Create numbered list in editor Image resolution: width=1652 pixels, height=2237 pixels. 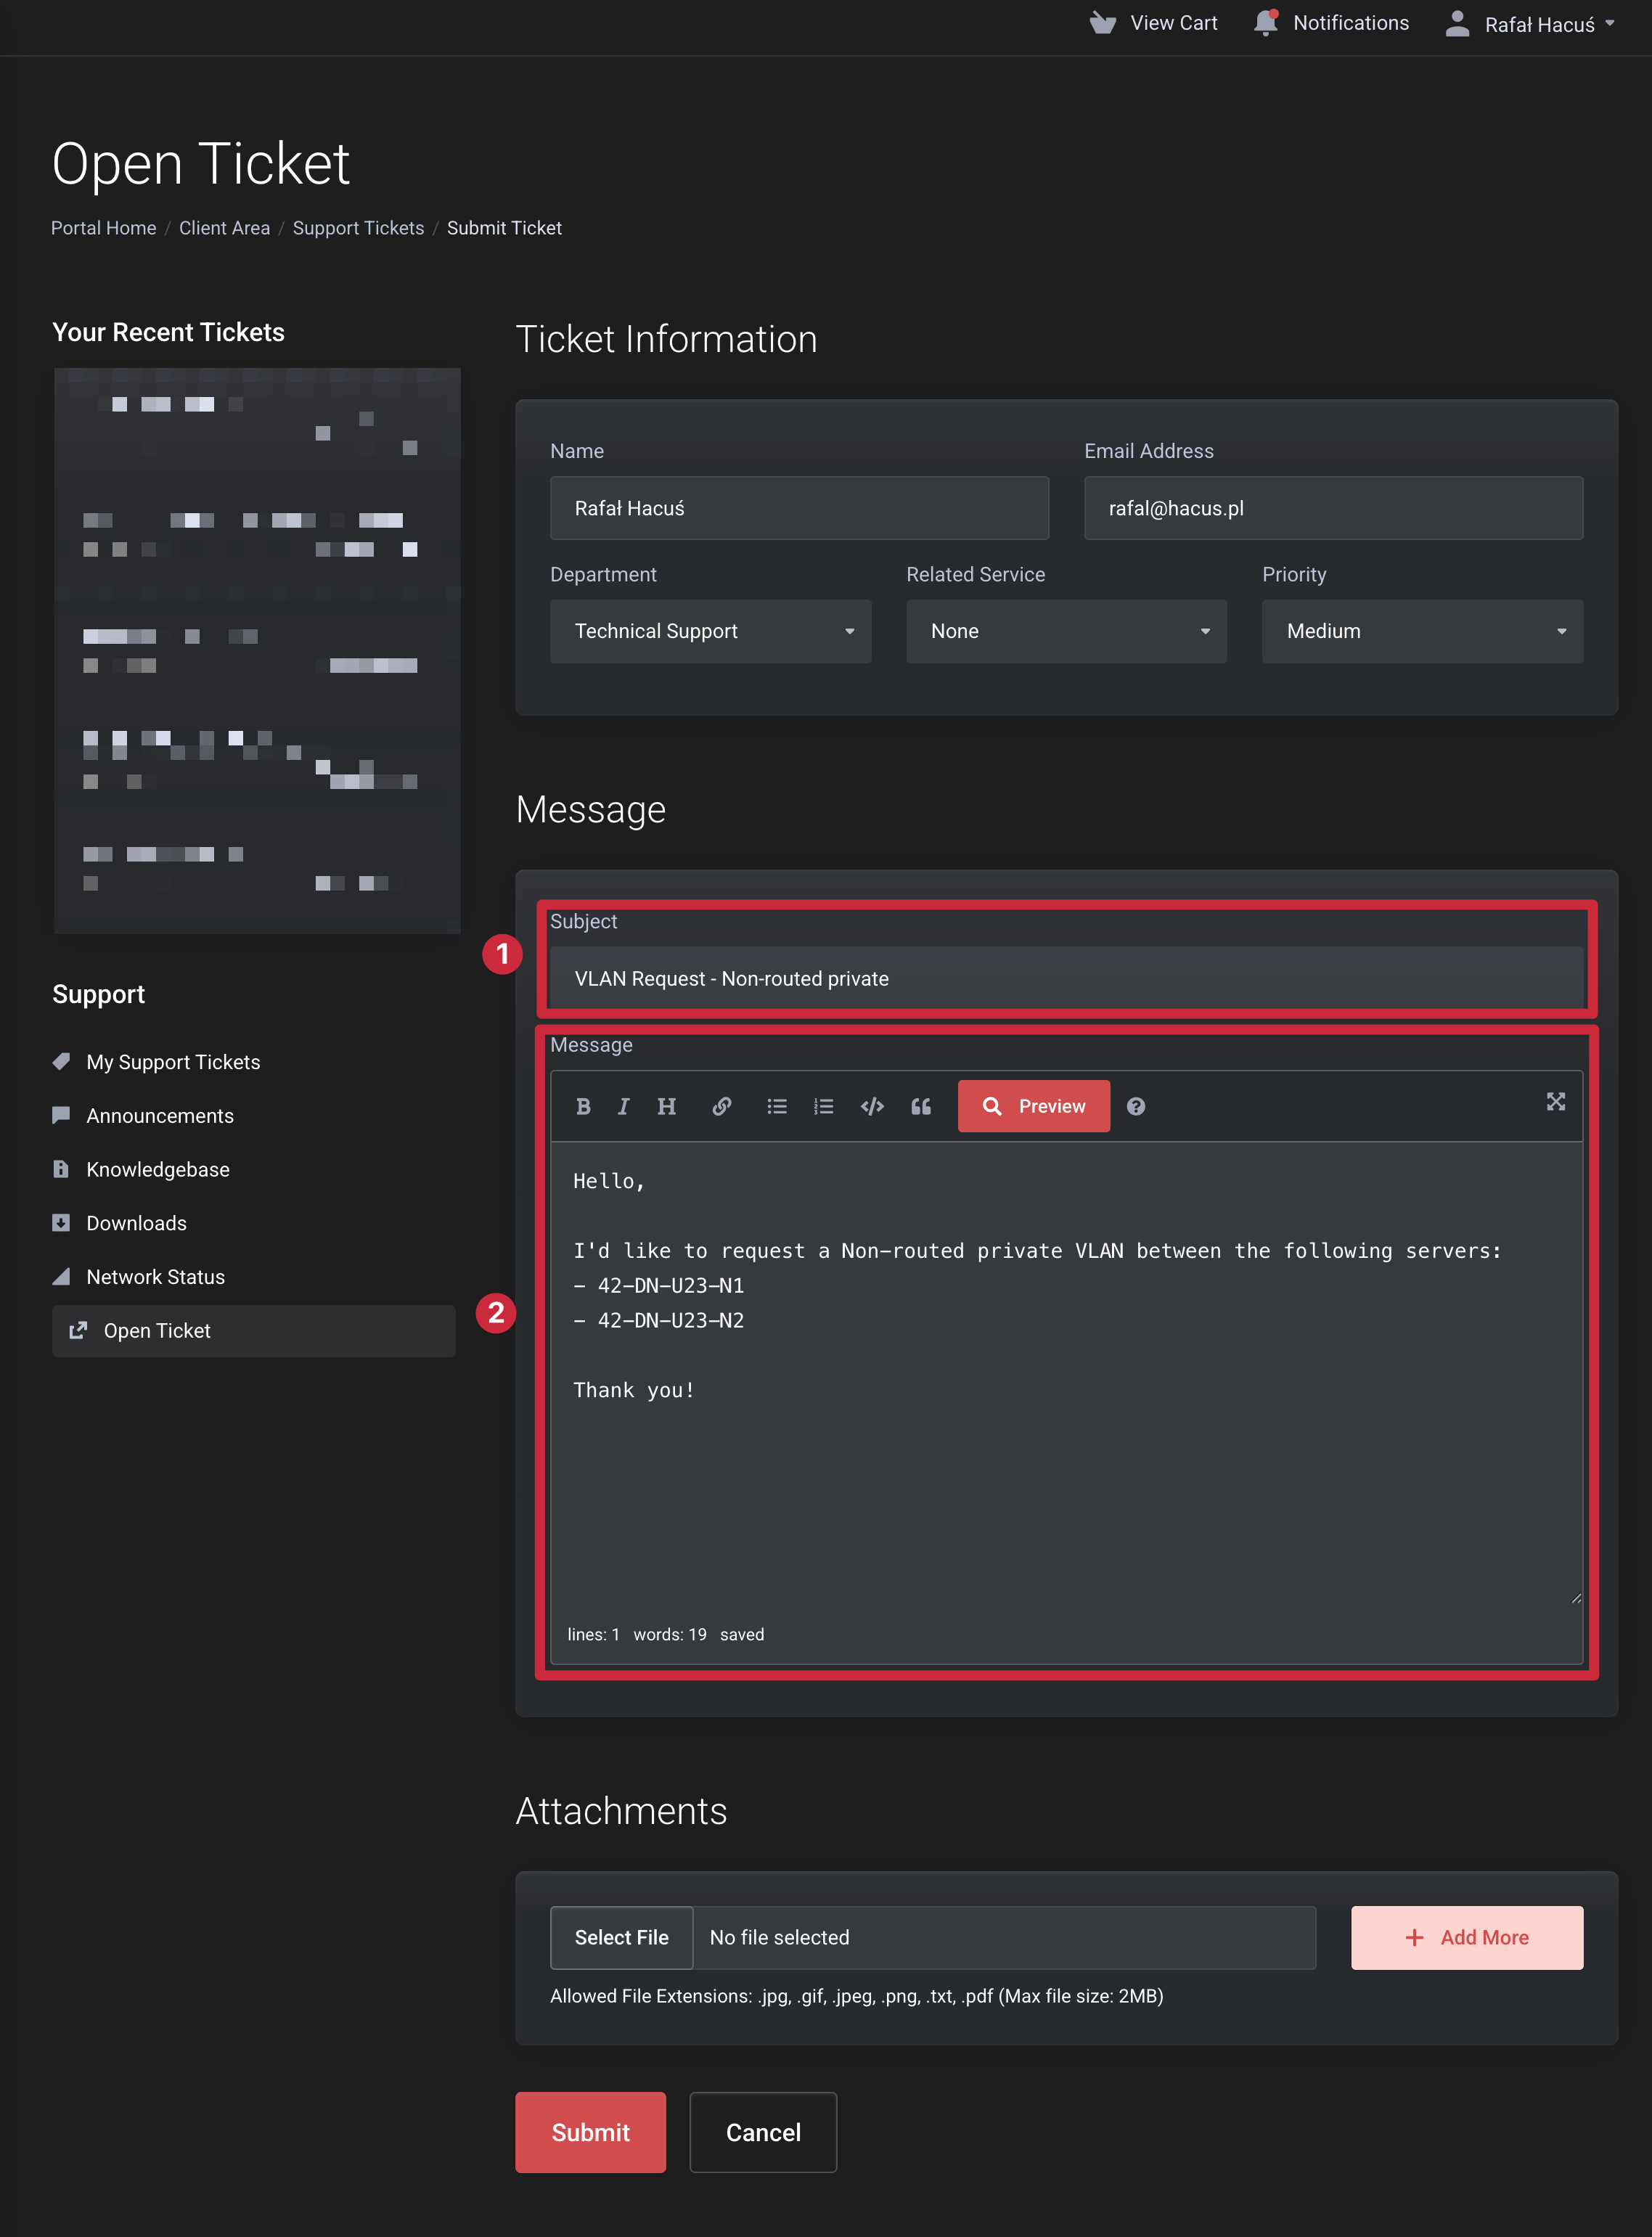(823, 1106)
